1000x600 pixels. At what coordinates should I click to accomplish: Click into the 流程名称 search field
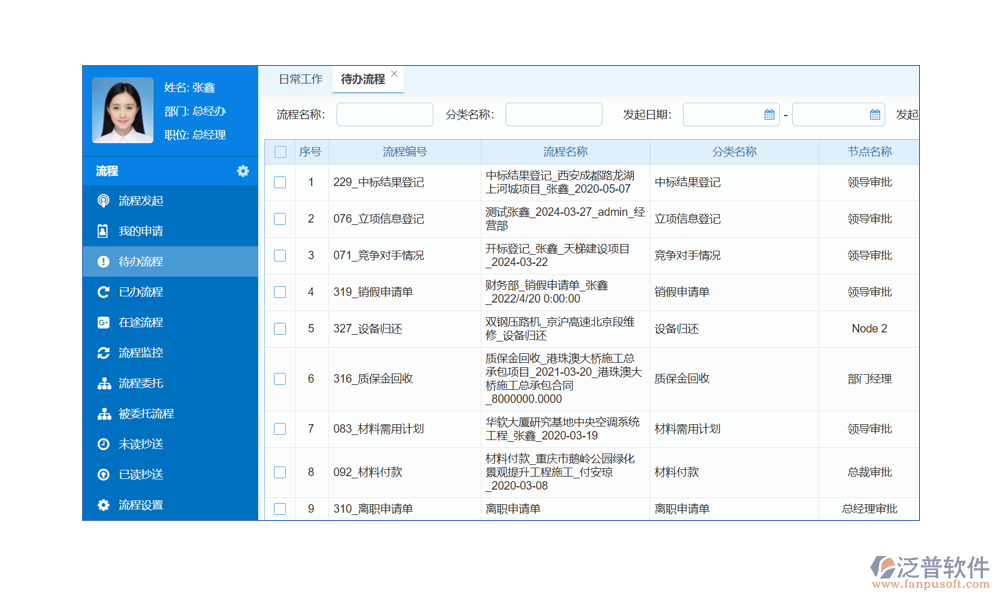(384, 115)
